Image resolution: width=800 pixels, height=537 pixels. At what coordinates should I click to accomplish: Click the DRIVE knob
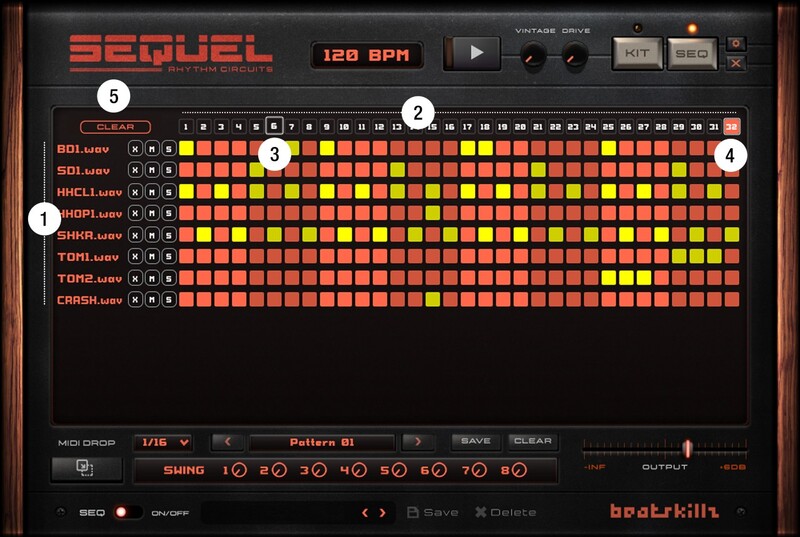[x=575, y=55]
